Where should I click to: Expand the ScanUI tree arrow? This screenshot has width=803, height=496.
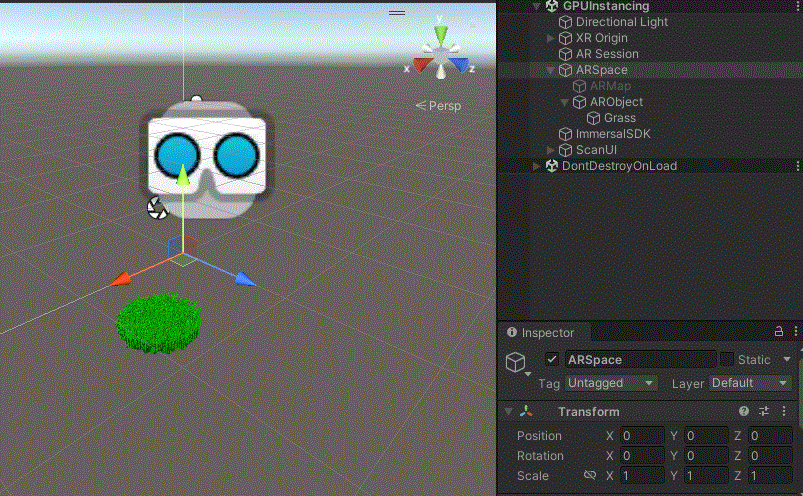pyautogui.click(x=551, y=150)
